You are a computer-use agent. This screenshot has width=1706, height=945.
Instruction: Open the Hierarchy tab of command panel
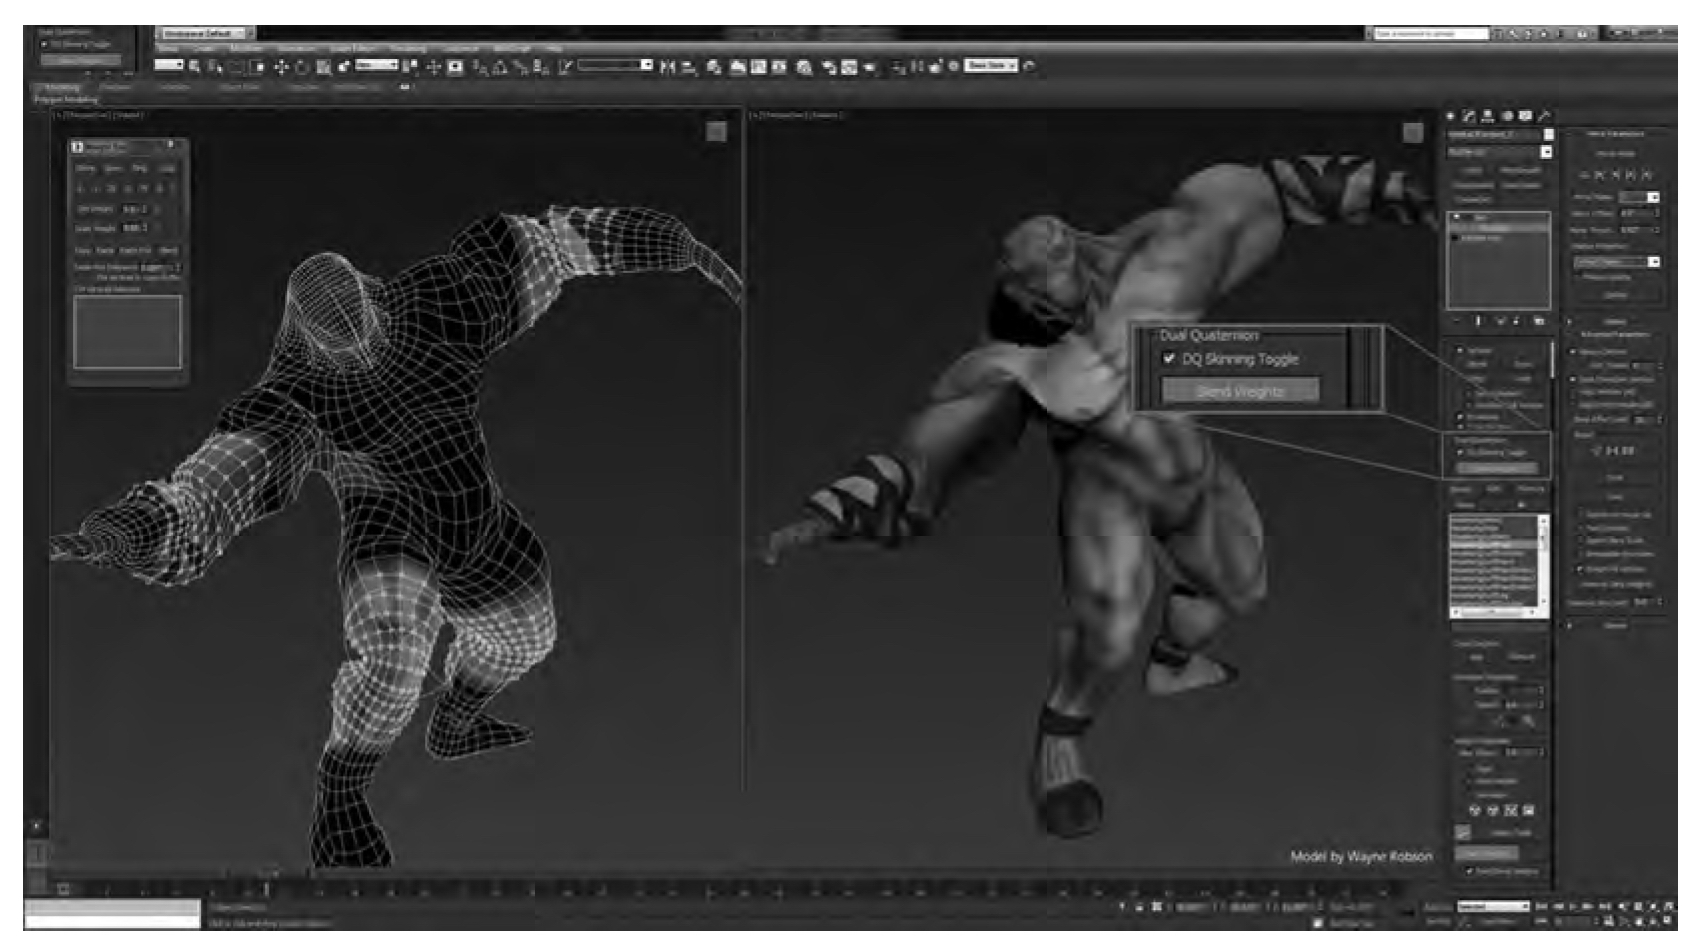[1488, 116]
